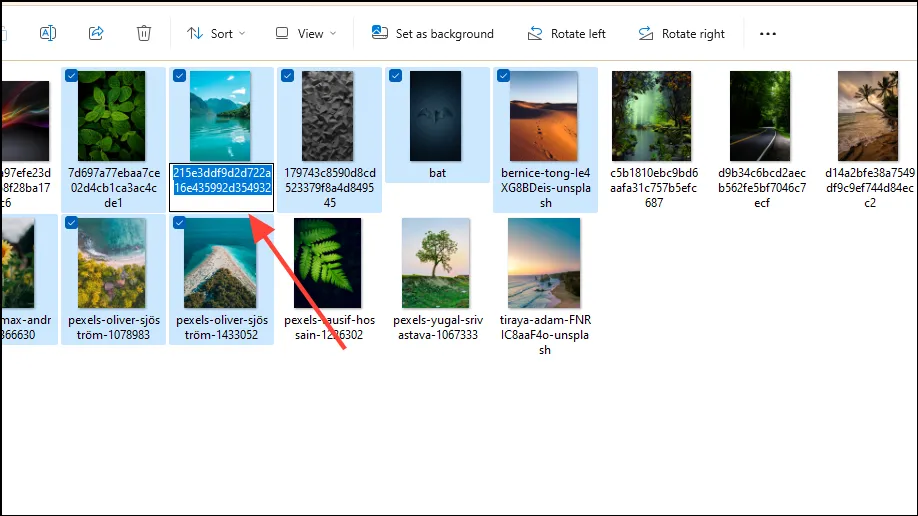Click the label pexels-oliver-sjöström-1433052
Viewport: 918px width, 516px height.
[221, 327]
